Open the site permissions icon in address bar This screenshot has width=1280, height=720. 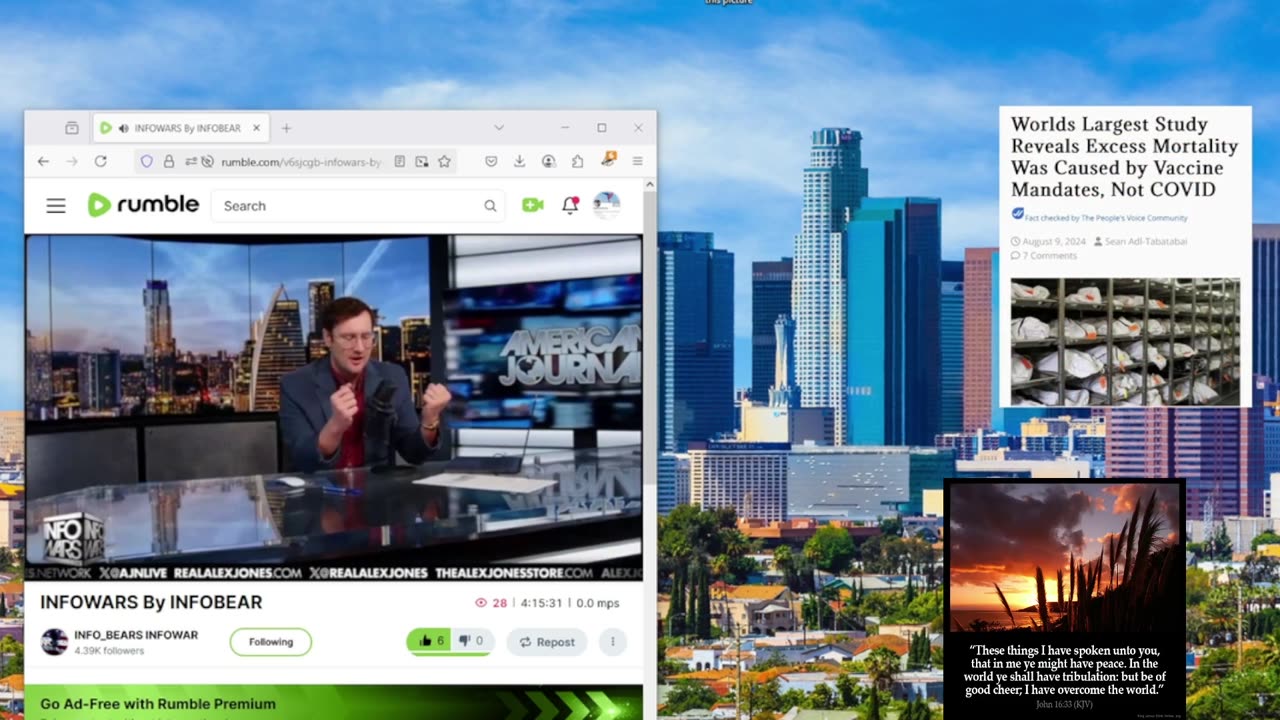tap(189, 161)
